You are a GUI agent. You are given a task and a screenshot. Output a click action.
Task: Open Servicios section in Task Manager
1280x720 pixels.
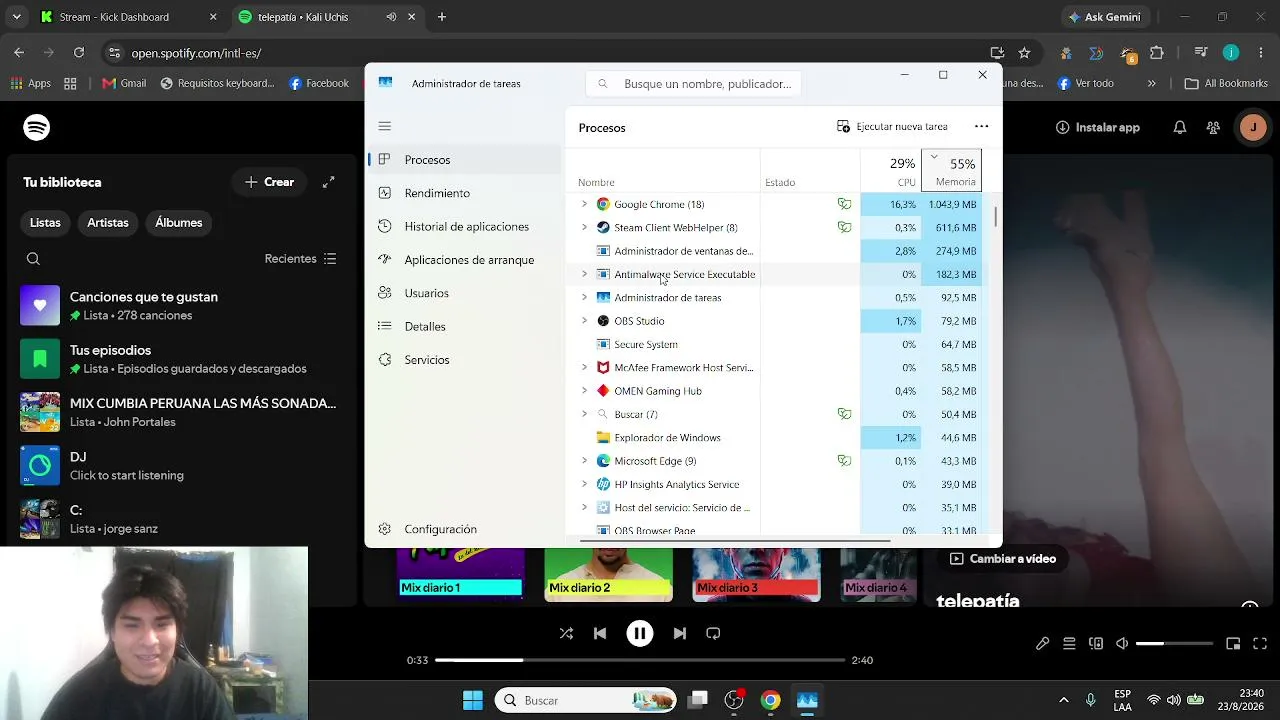coord(427,360)
